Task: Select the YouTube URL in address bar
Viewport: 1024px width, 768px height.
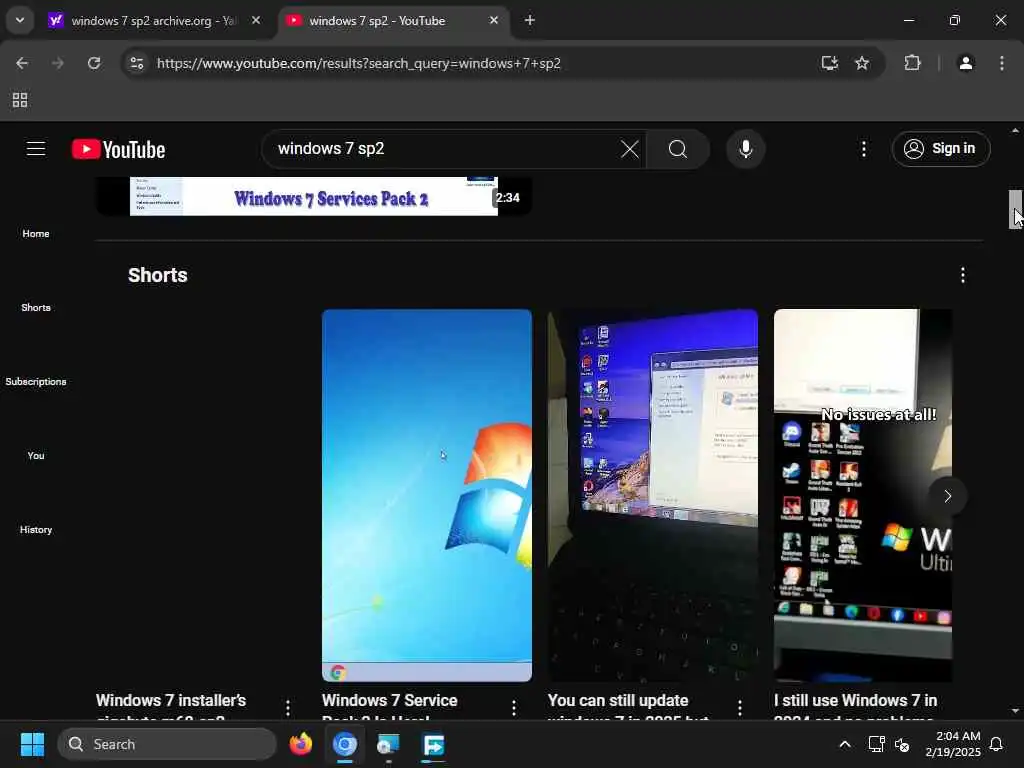Action: pos(359,63)
